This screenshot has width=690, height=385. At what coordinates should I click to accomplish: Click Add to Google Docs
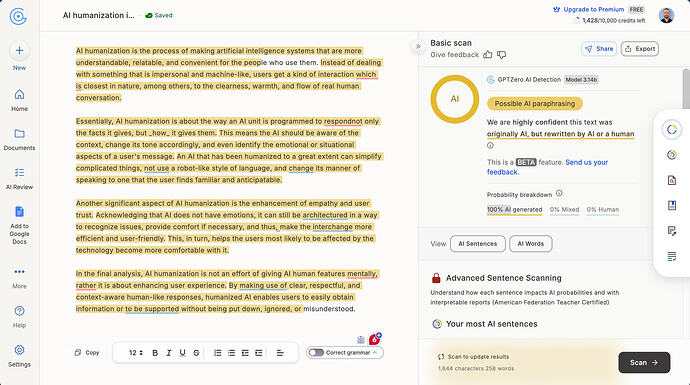[x=19, y=225]
